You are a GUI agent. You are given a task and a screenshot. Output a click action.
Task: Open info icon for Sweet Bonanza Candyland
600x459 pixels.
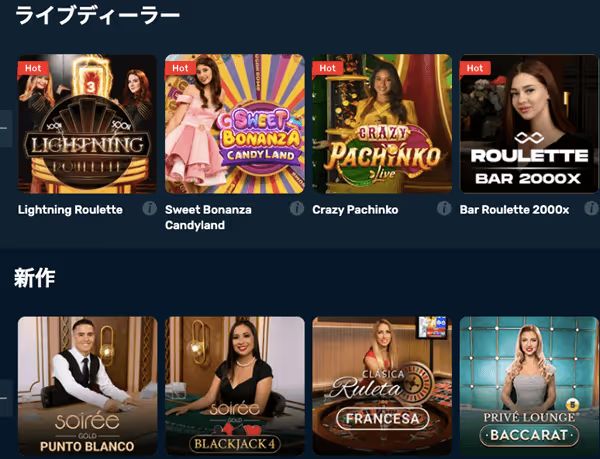297,209
